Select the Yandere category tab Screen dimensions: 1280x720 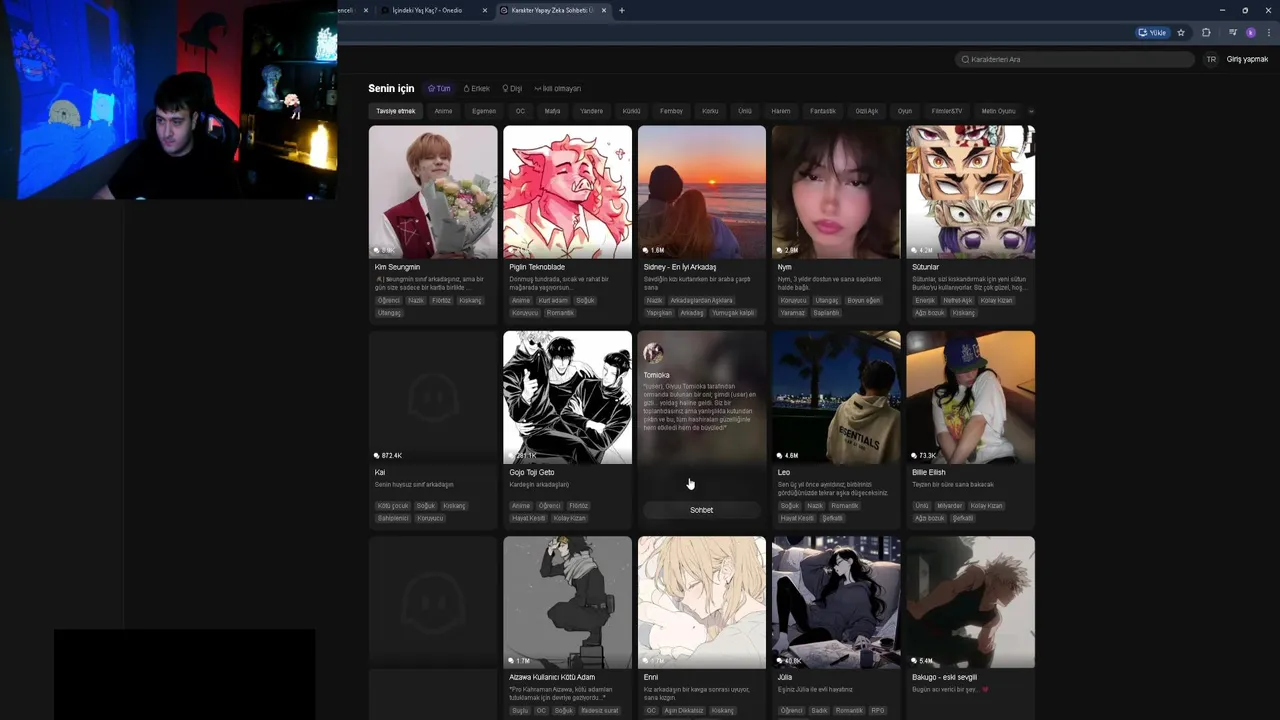592,111
